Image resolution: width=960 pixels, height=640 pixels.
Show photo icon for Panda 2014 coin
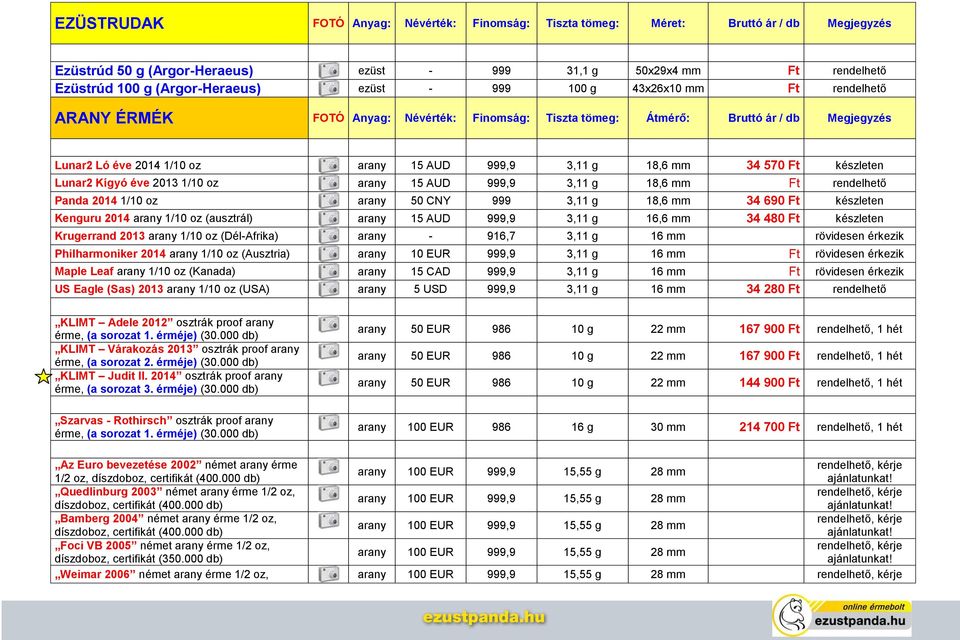pos(329,200)
